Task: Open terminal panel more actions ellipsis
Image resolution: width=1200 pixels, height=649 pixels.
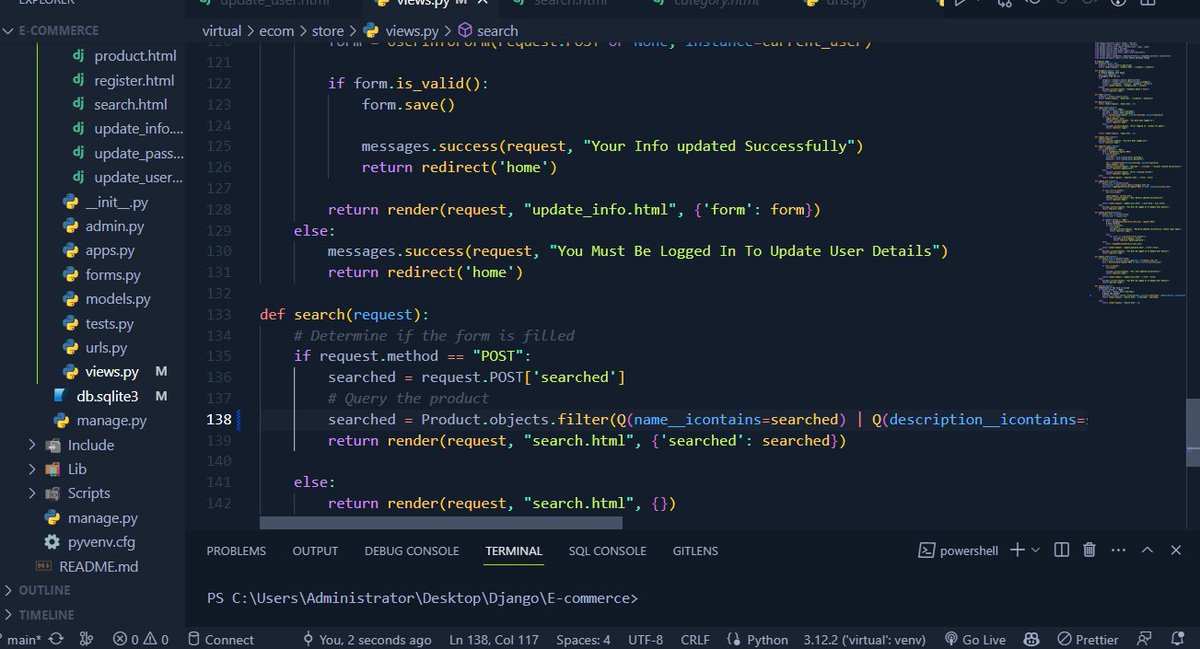Action: [x=1119, y=550]
